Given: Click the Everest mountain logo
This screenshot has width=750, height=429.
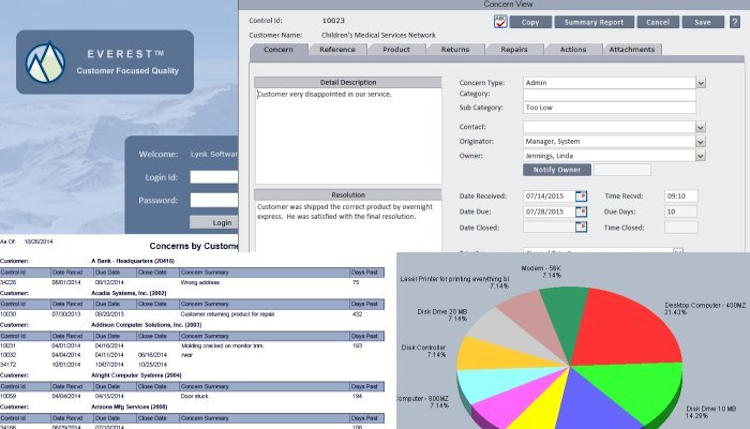Looking at the screenshot, I should (x=45, y=63).
